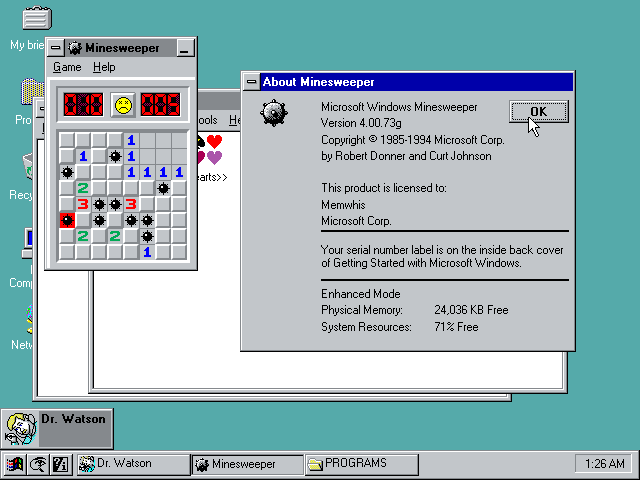Click the red exploded mine cell
640x480 pixels.
tap(67, 221)
